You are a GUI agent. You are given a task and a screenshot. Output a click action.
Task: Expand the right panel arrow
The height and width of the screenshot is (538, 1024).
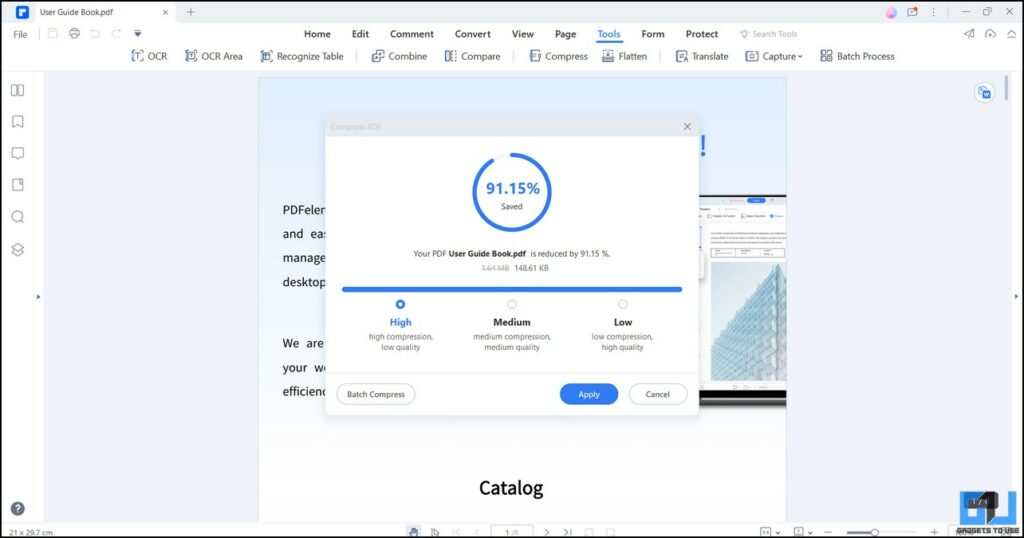coord(1016,297)
